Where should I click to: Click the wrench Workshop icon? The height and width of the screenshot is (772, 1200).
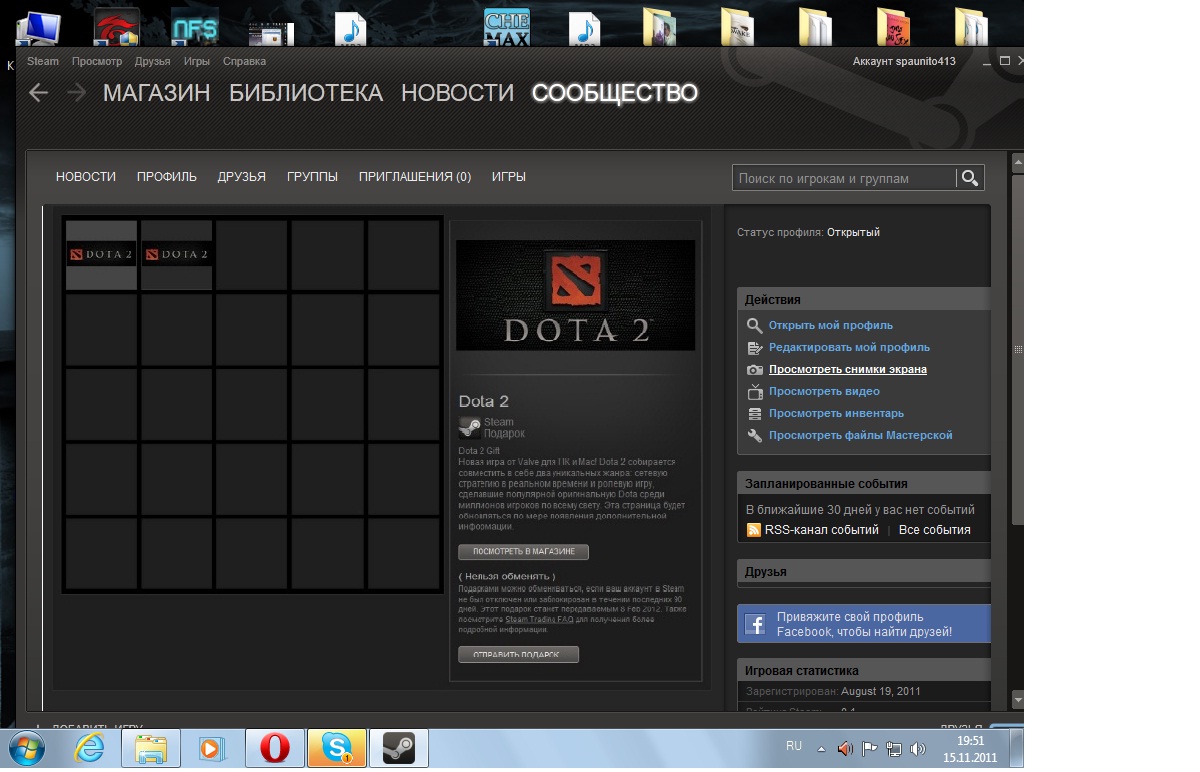click(x=755, y=436)
